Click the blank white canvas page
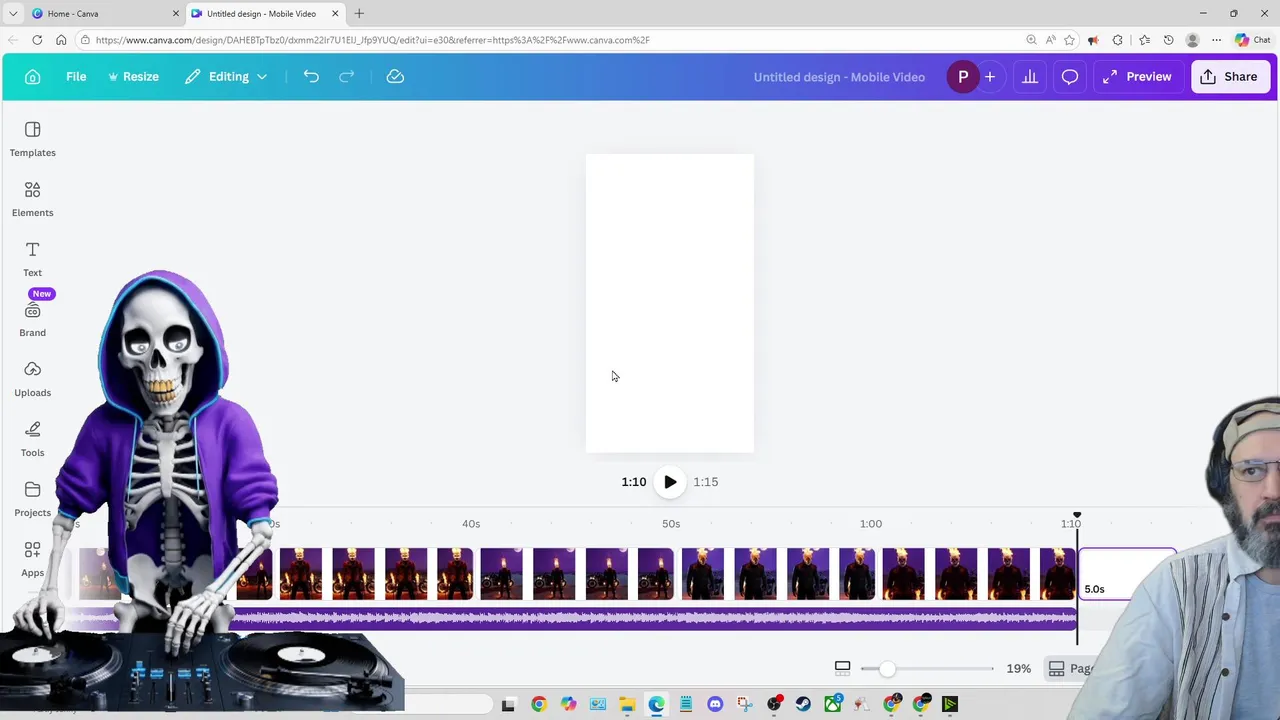1280x720 pixels. pos(670,303)
